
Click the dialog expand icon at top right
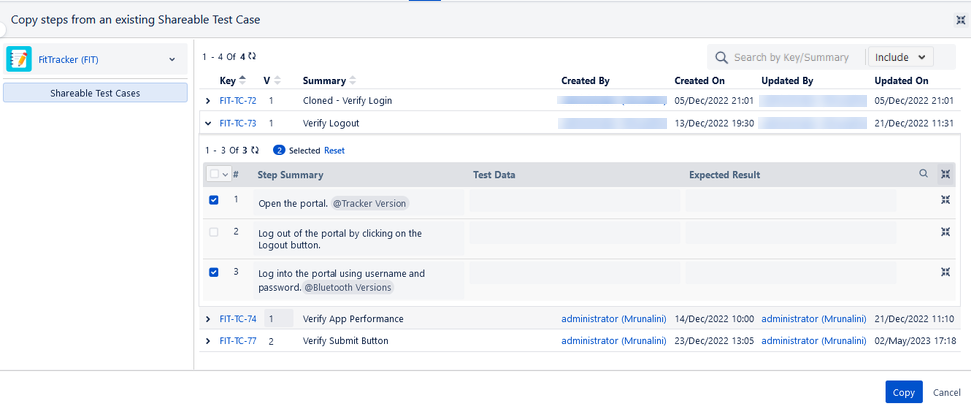tap(961, 20)
